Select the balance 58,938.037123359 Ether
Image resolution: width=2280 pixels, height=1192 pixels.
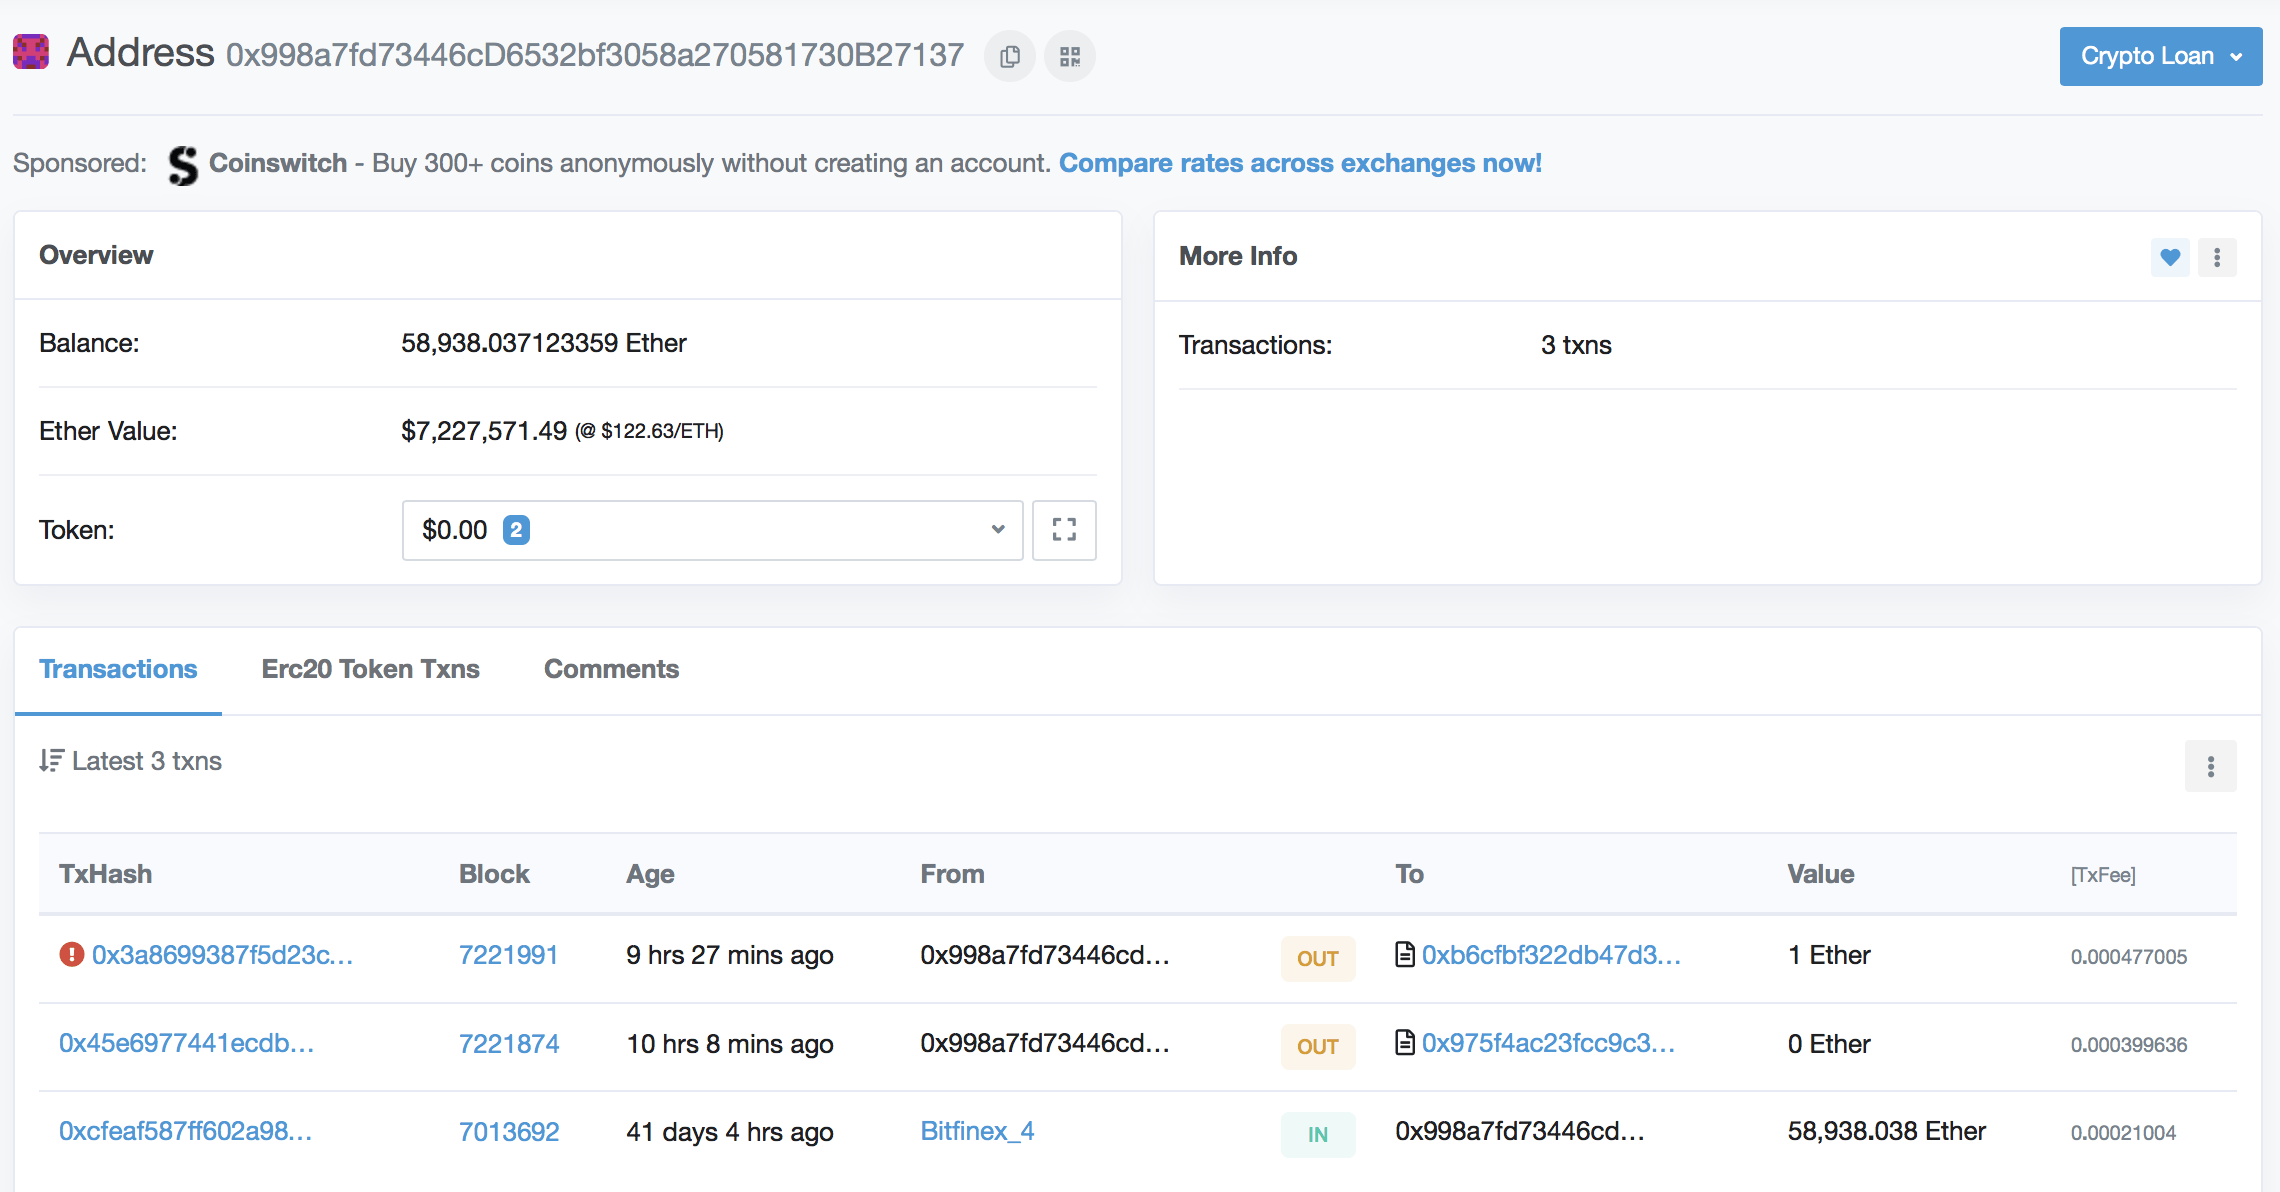pos(544,343)
